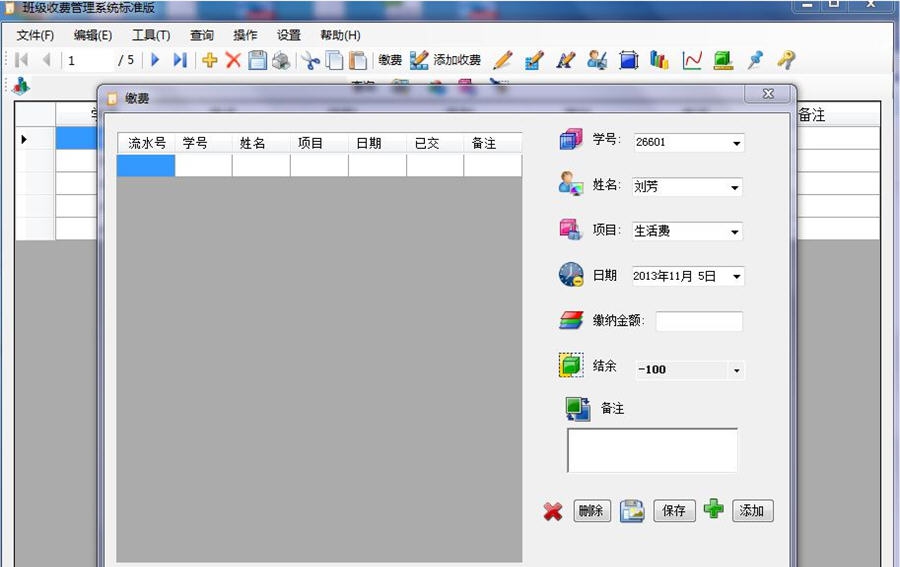900x567 pixels.
Task: Open the 帮助(H) menu
Action: [340, 35]
